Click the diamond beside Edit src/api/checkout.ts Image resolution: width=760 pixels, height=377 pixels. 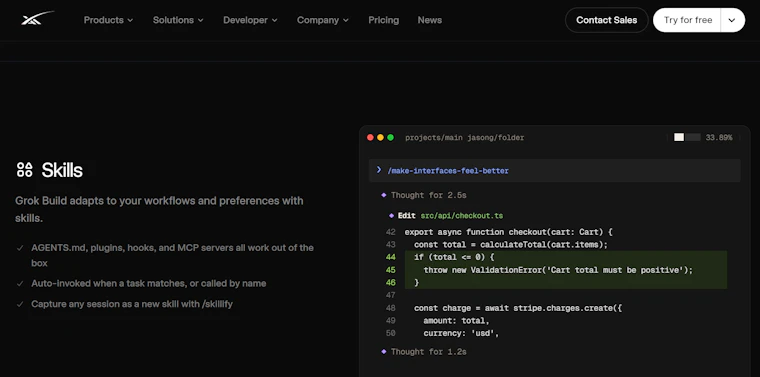(x=391, y=215)
